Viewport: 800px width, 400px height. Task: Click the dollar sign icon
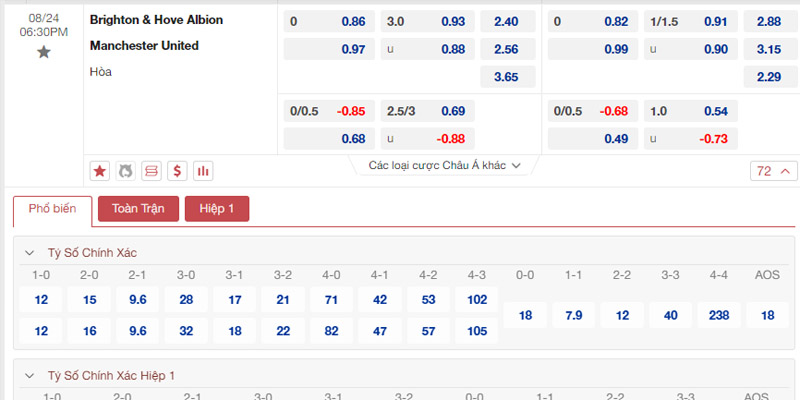(x=177, y=171)
